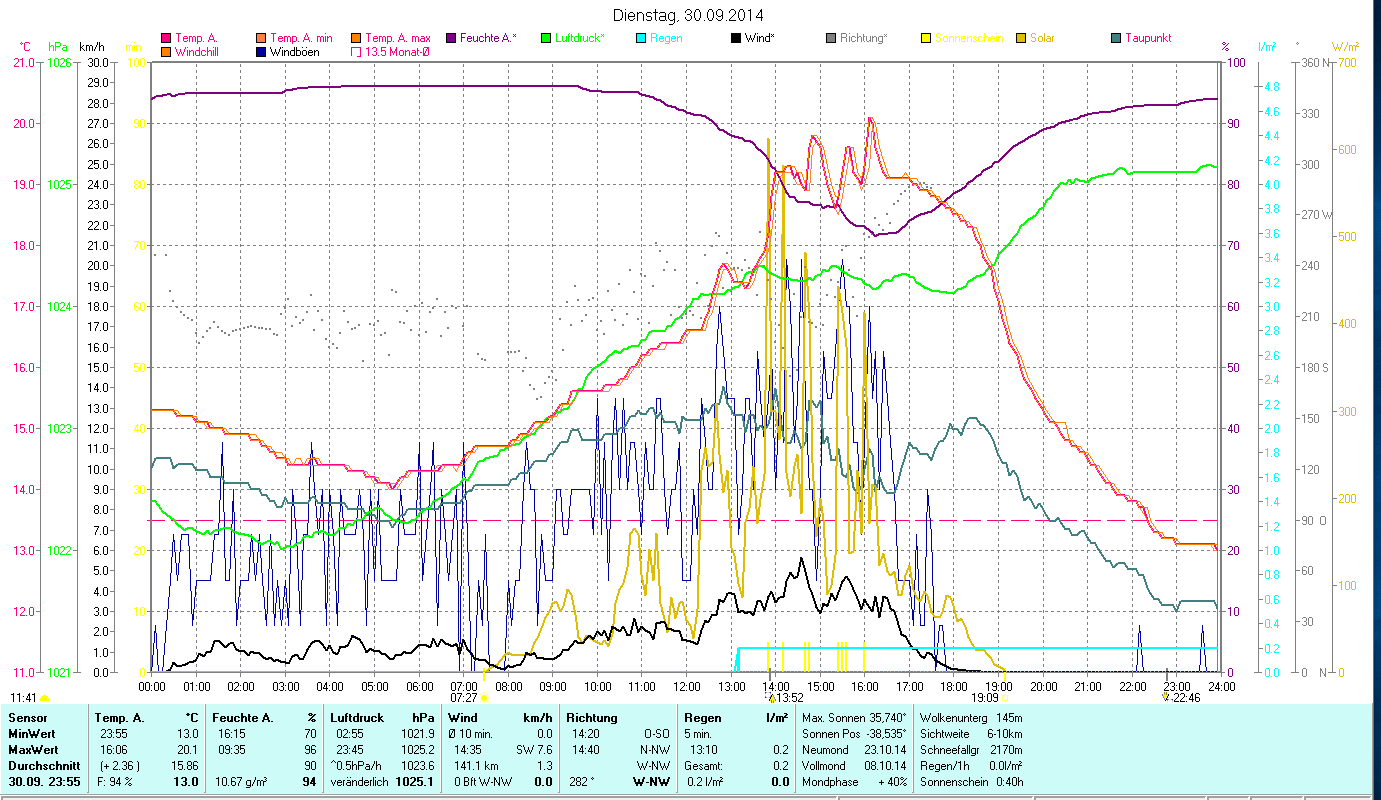Click the green Luftdruck* legend square

tap(547, 38)
